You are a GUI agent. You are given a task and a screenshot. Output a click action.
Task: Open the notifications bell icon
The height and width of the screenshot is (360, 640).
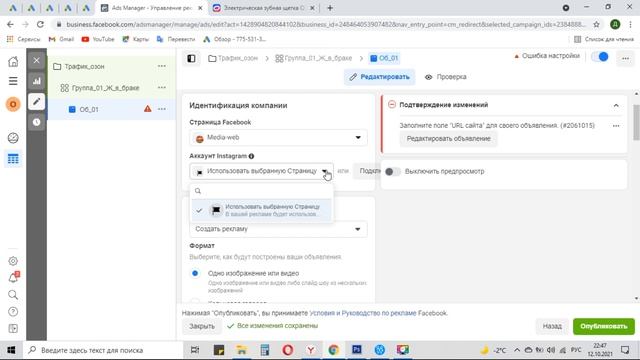tap(13, 278)
